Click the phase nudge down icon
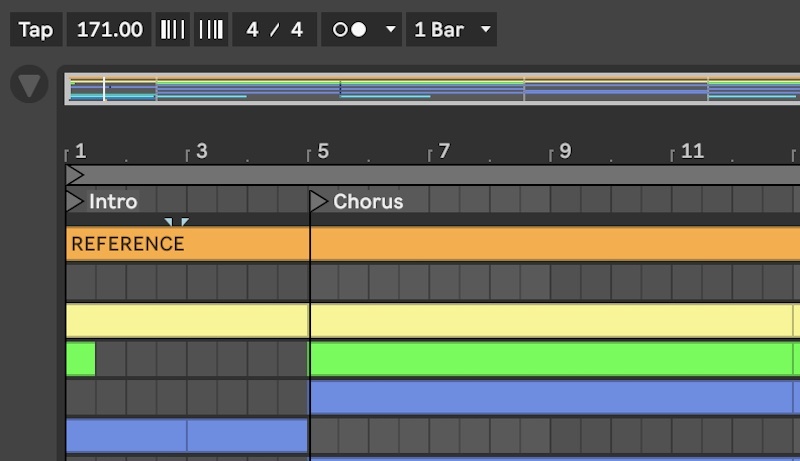The height and width of the screenshot is (461, 800). 173,29
